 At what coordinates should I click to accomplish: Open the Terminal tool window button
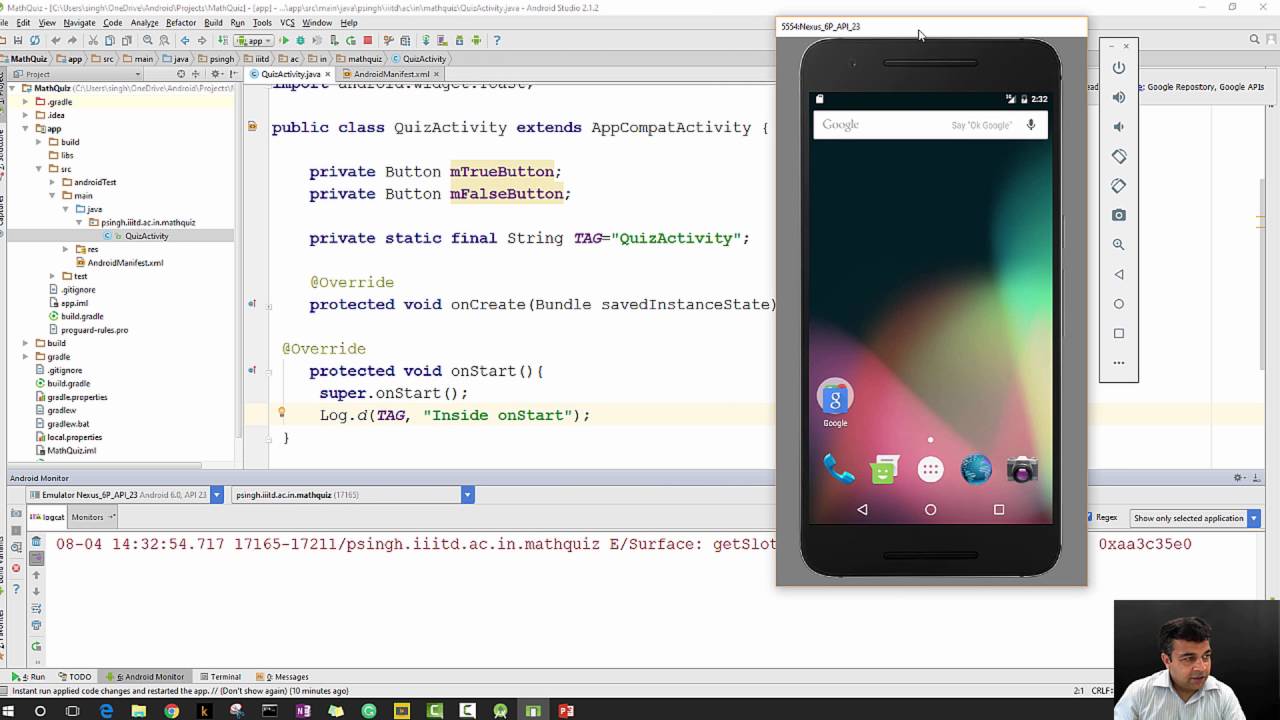coord(220,677)
